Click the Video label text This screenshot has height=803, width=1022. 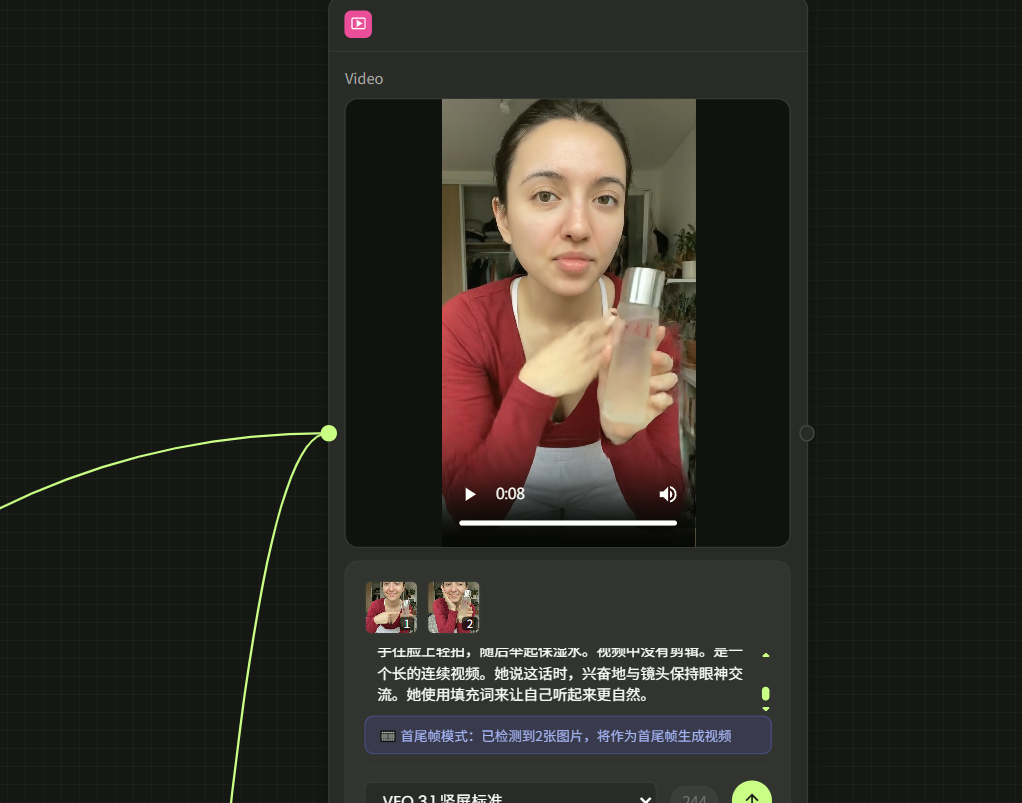[364, 79]
